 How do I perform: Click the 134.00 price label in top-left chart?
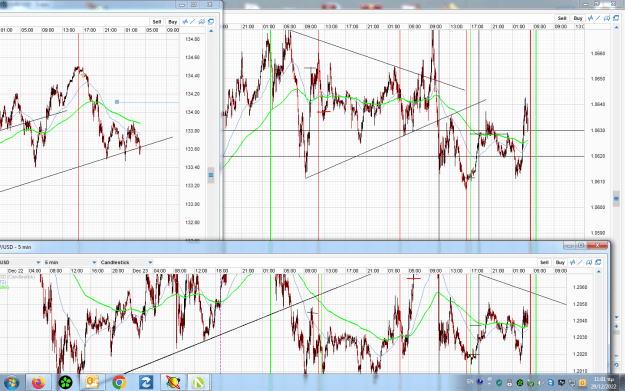point(193,112)
